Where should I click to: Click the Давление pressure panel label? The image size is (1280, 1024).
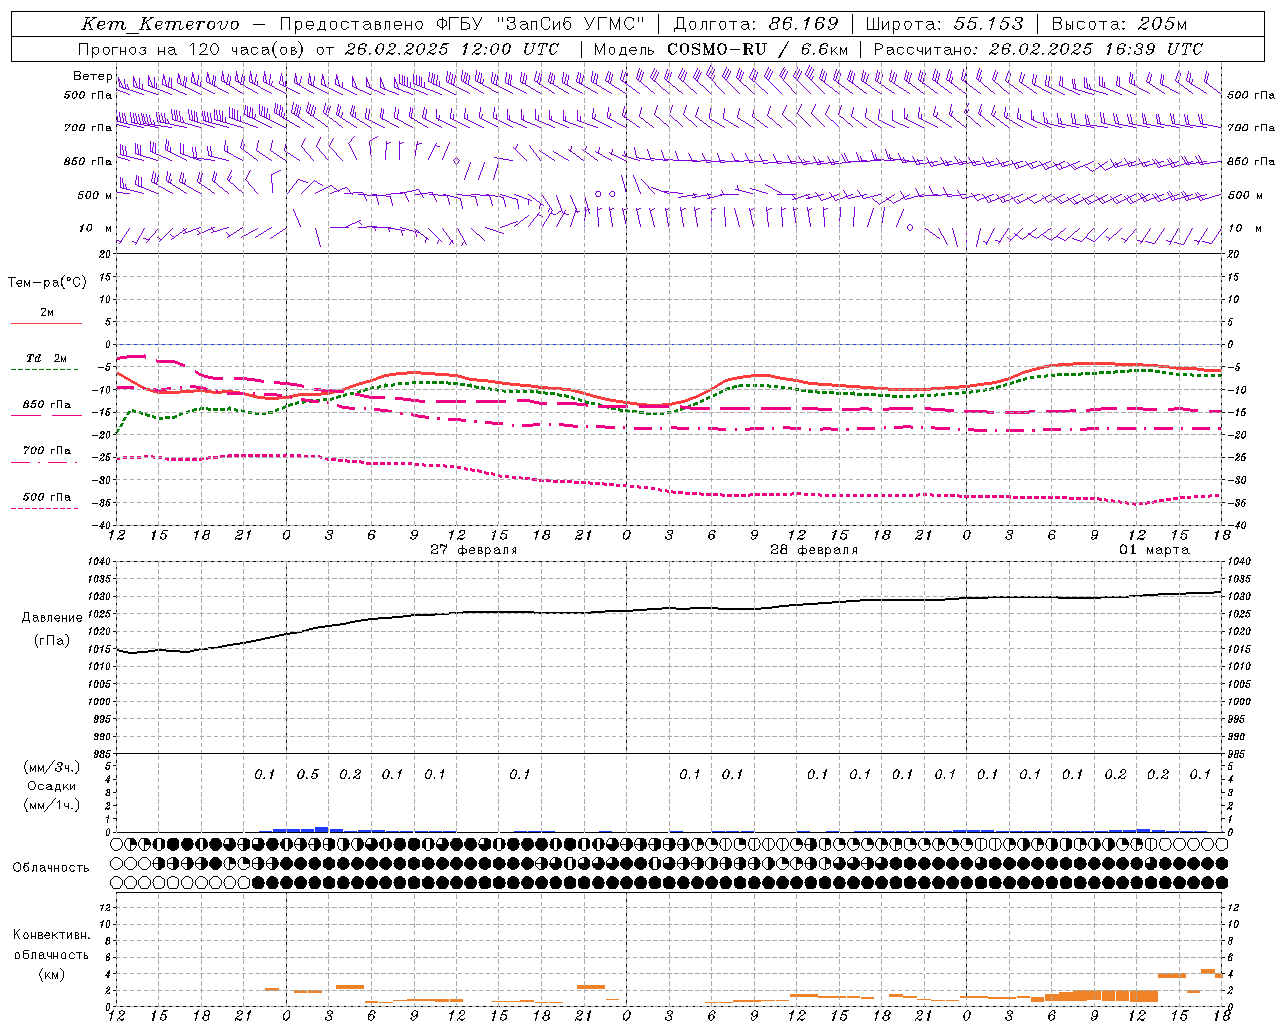pos(52,618)
